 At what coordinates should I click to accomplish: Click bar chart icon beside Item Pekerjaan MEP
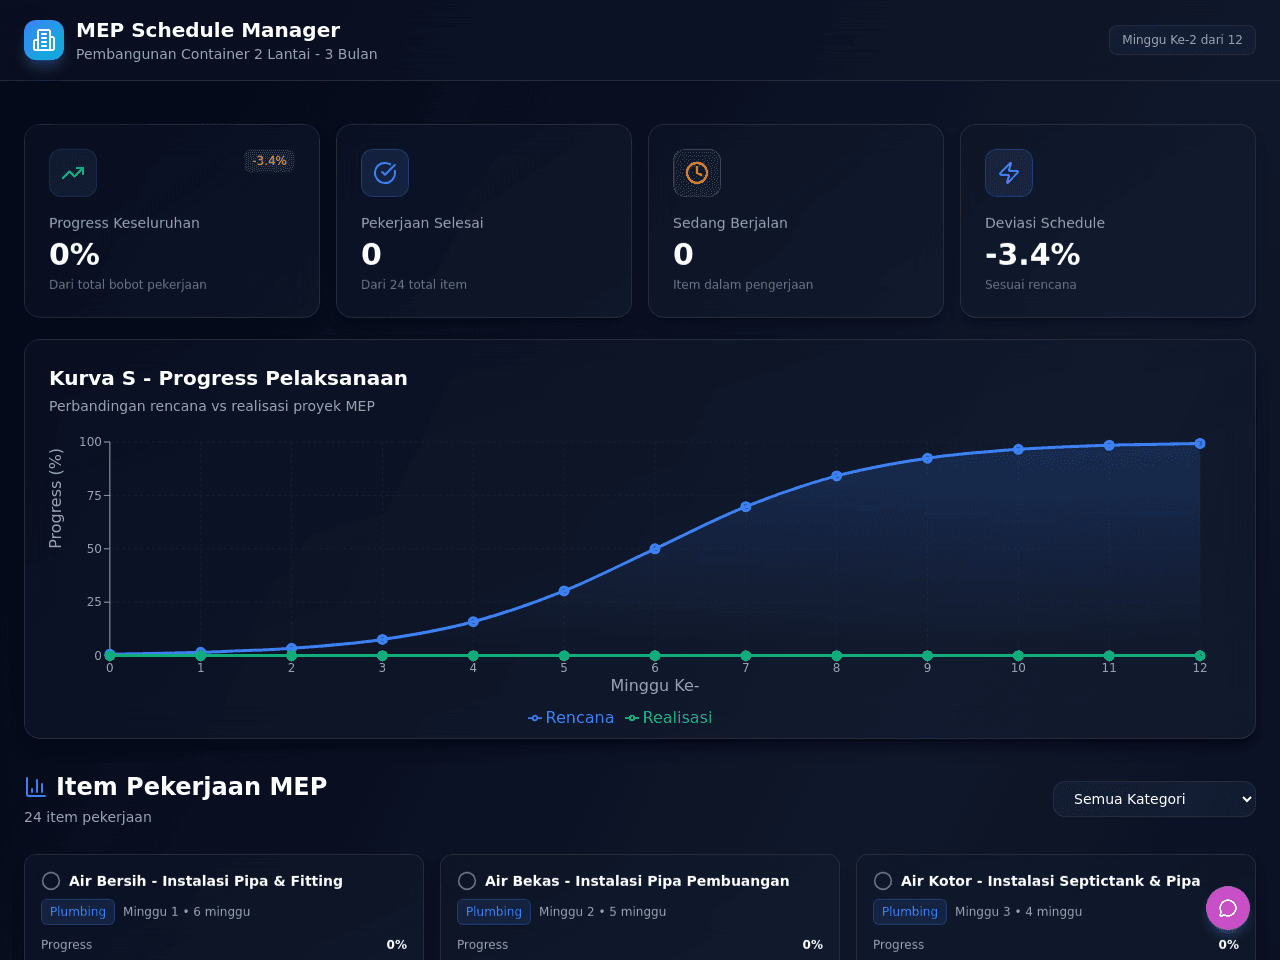point(36,787)
